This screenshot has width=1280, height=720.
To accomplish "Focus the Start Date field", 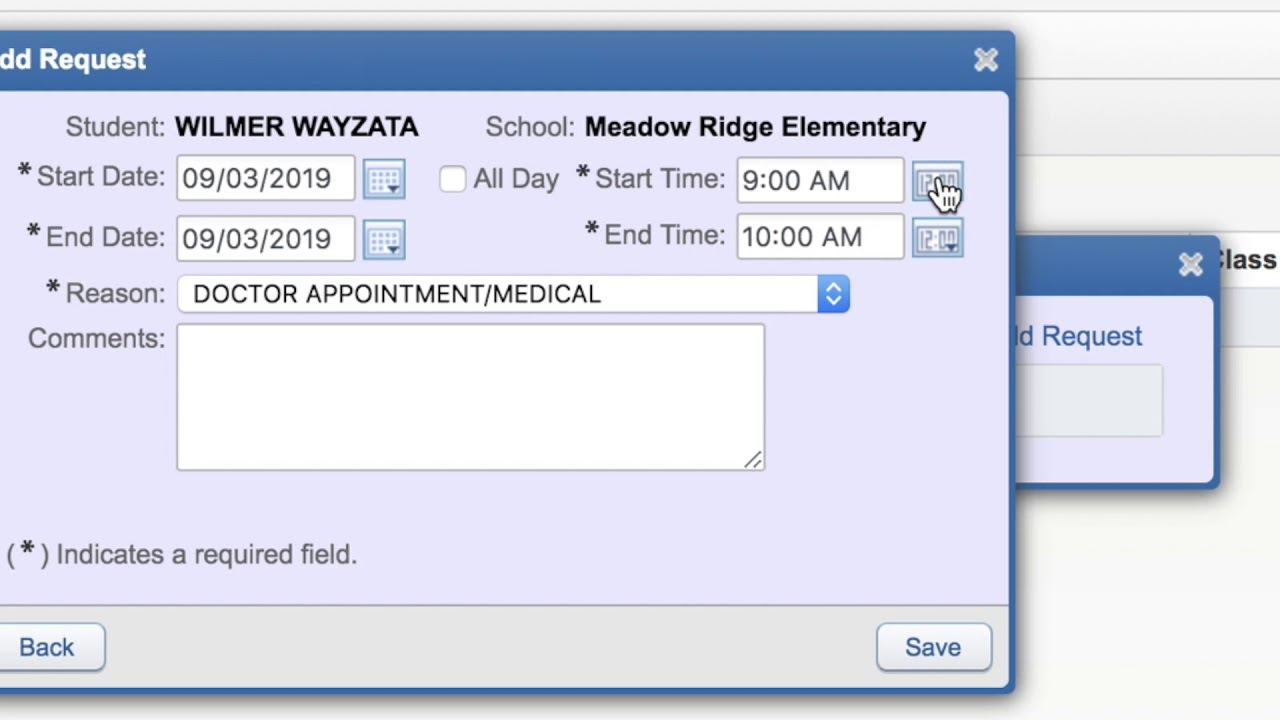I will [x=265, y=179].
